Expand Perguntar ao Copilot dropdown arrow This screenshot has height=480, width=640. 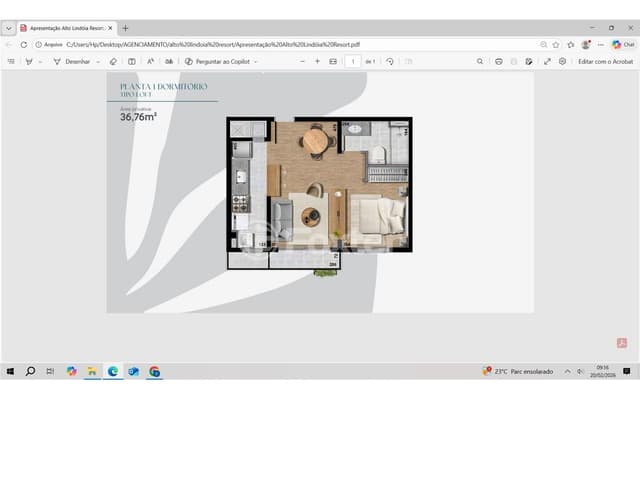point(256,61)
